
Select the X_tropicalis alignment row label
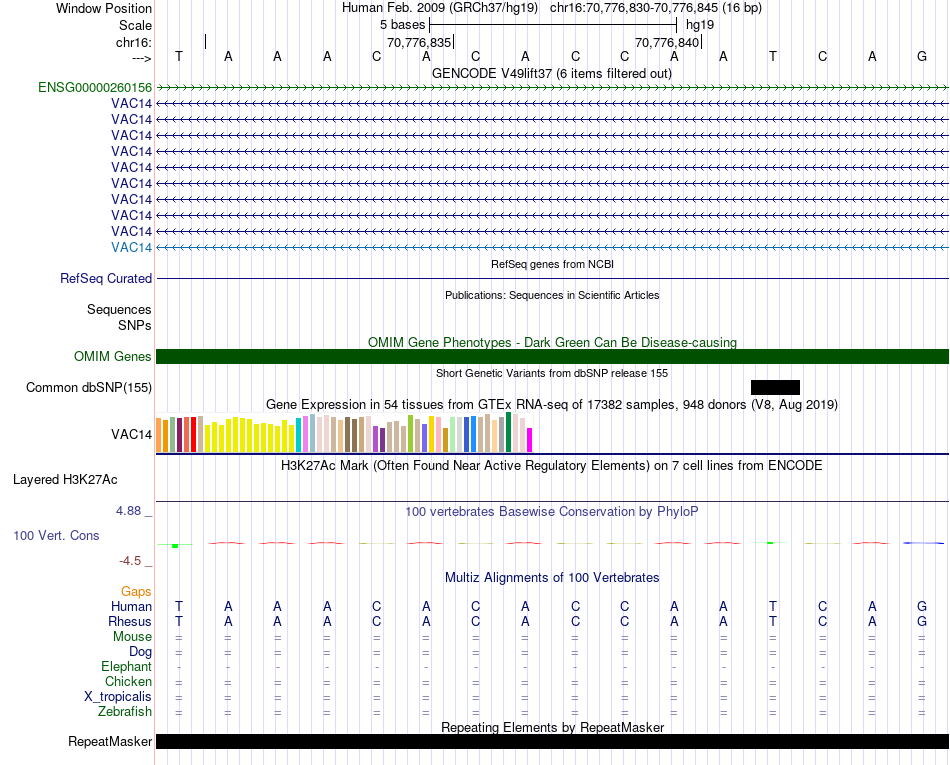[118, 697]
